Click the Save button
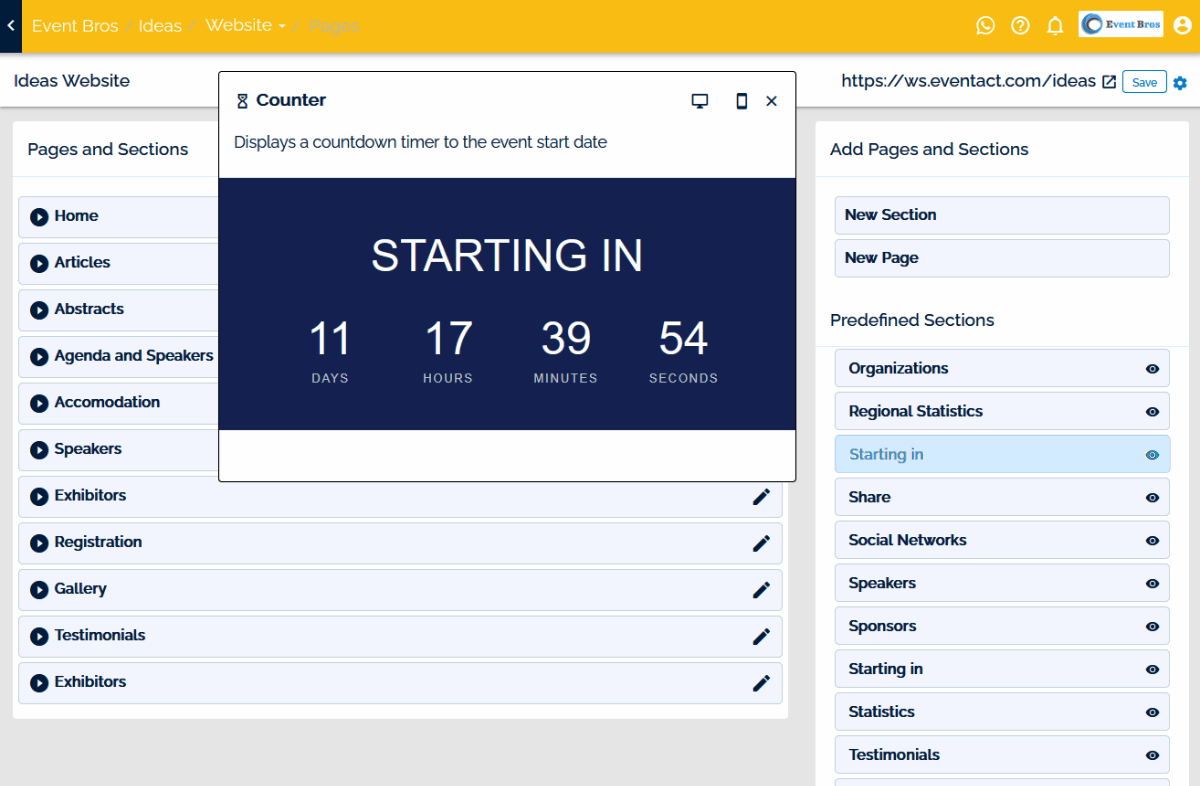The image size is (1200, 786). click(1144, 82)
